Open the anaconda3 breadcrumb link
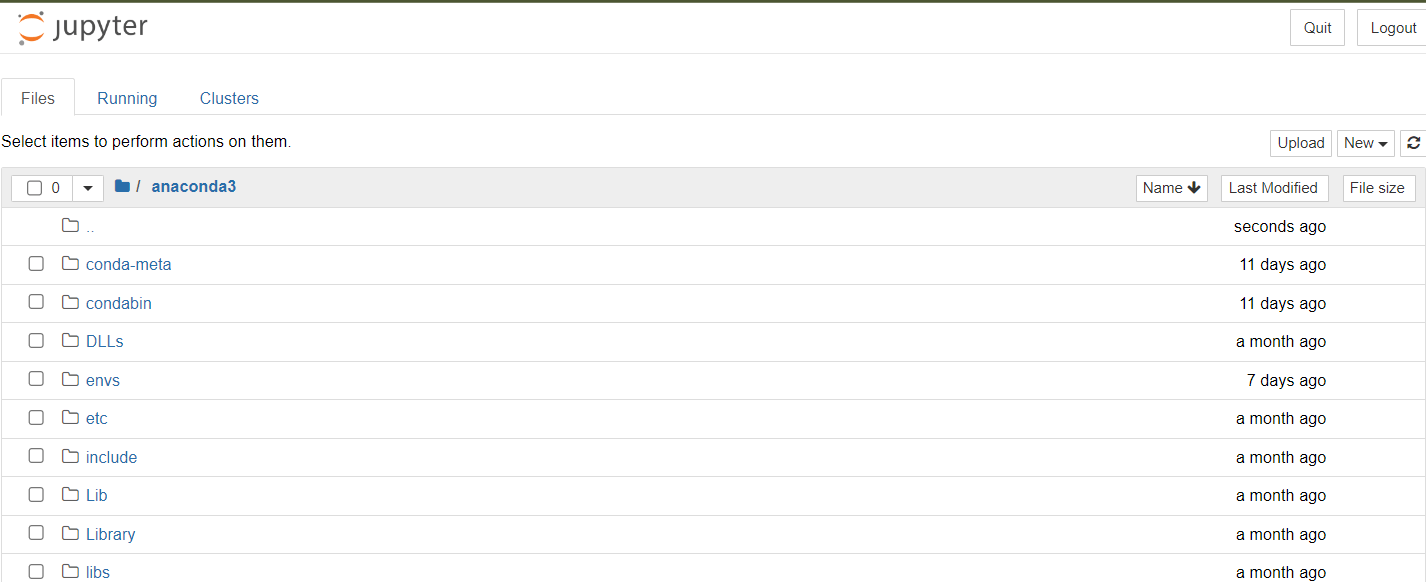Viewport: 1426px width, 582px height. 193,186
